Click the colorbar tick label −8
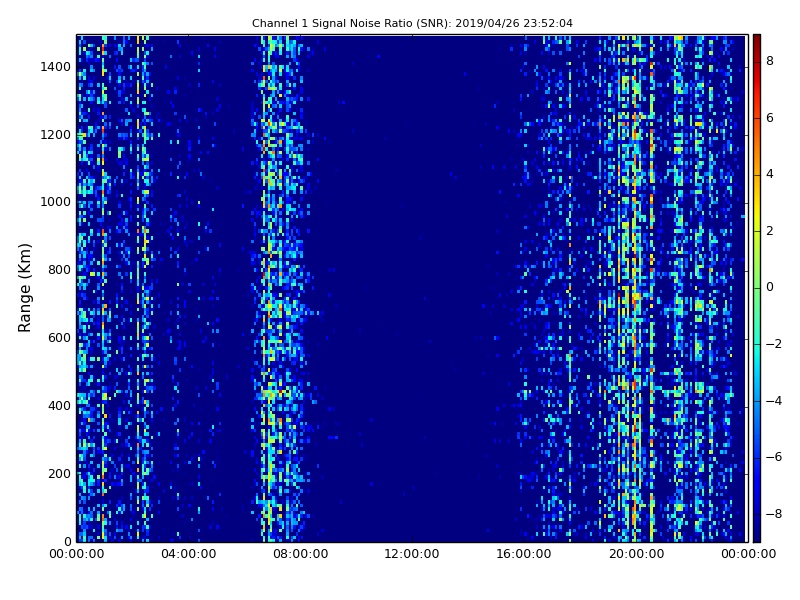800x600 pixels. (774, 514)
